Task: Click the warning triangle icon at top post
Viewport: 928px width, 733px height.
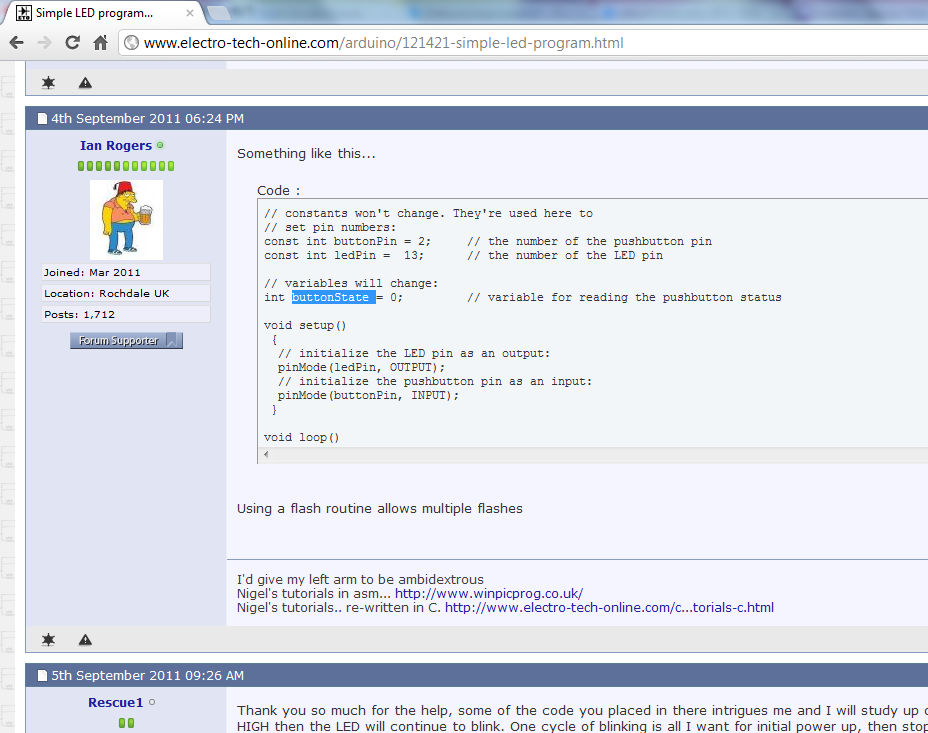Action: click(85, 83)
